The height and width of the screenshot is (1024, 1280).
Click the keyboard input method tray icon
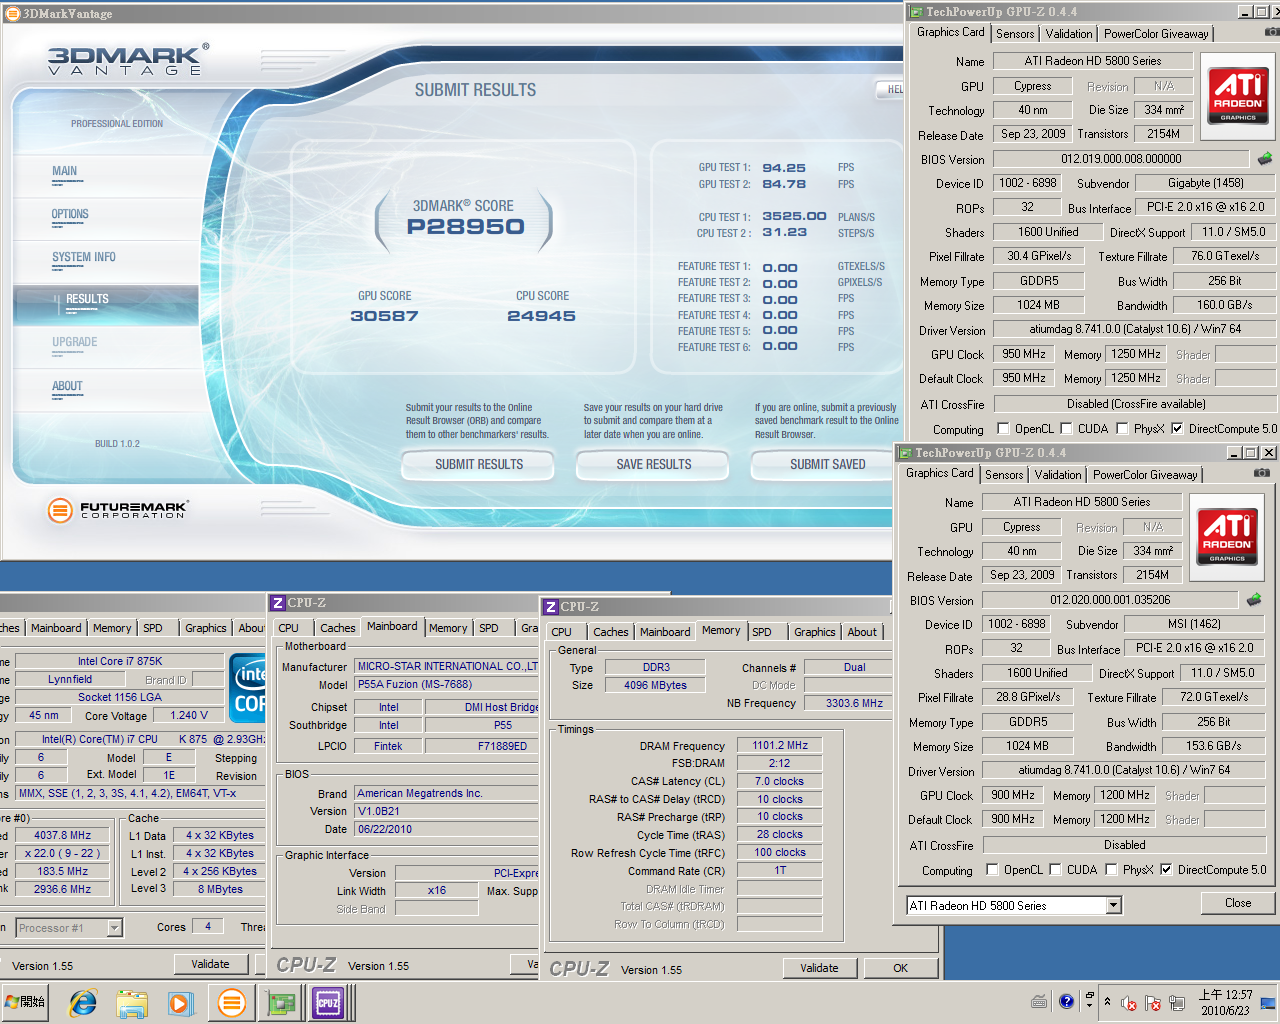click(1039, 1001)
